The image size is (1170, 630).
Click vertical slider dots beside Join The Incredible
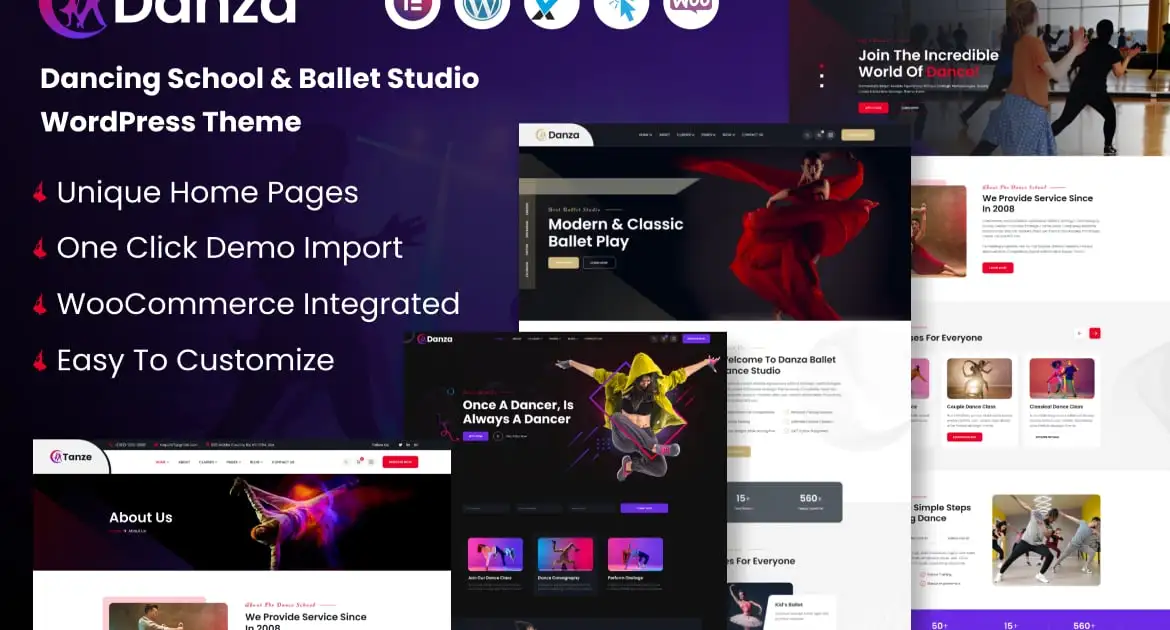(822, 76)
